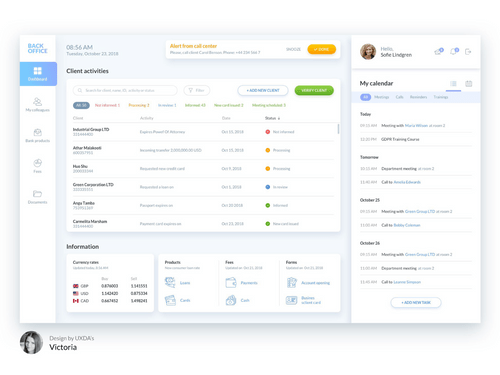Open Documents folder in the sidebar

[38, 197]
